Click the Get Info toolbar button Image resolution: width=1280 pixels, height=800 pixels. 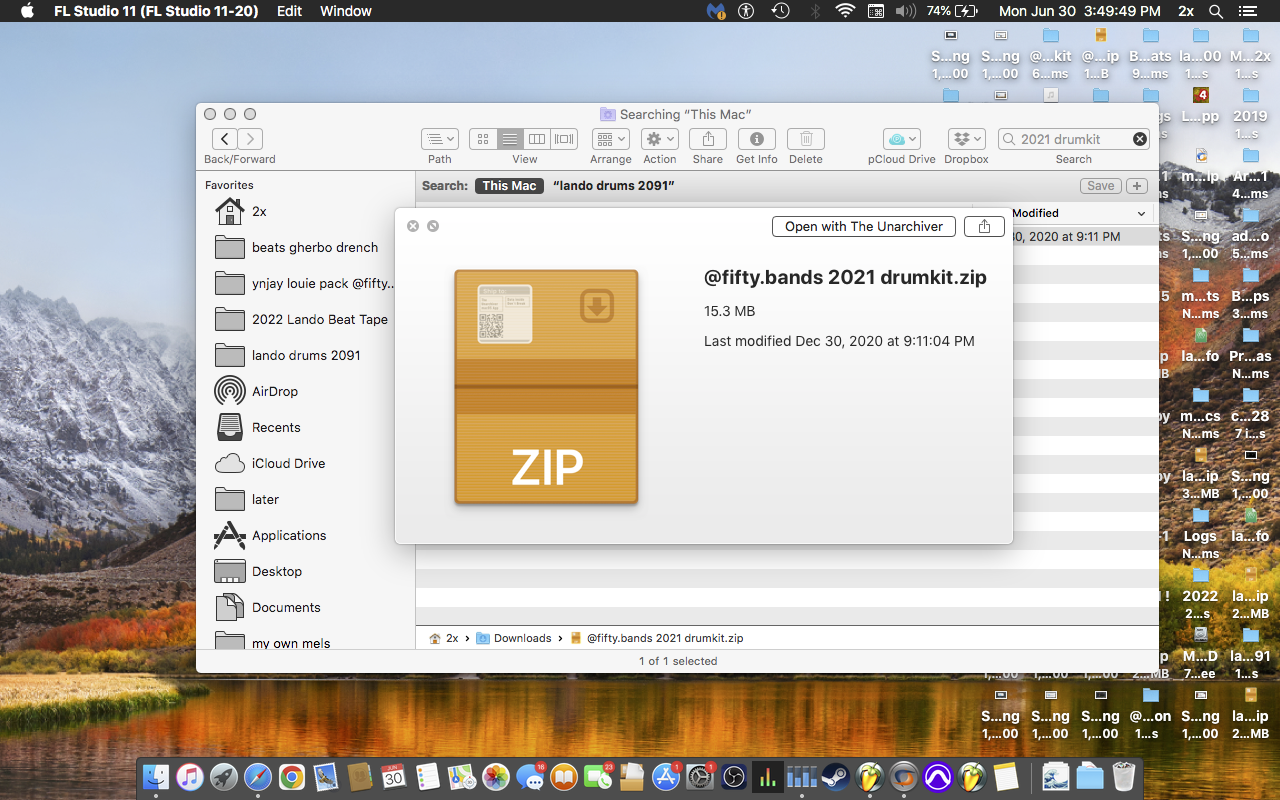tap(757, 139)
